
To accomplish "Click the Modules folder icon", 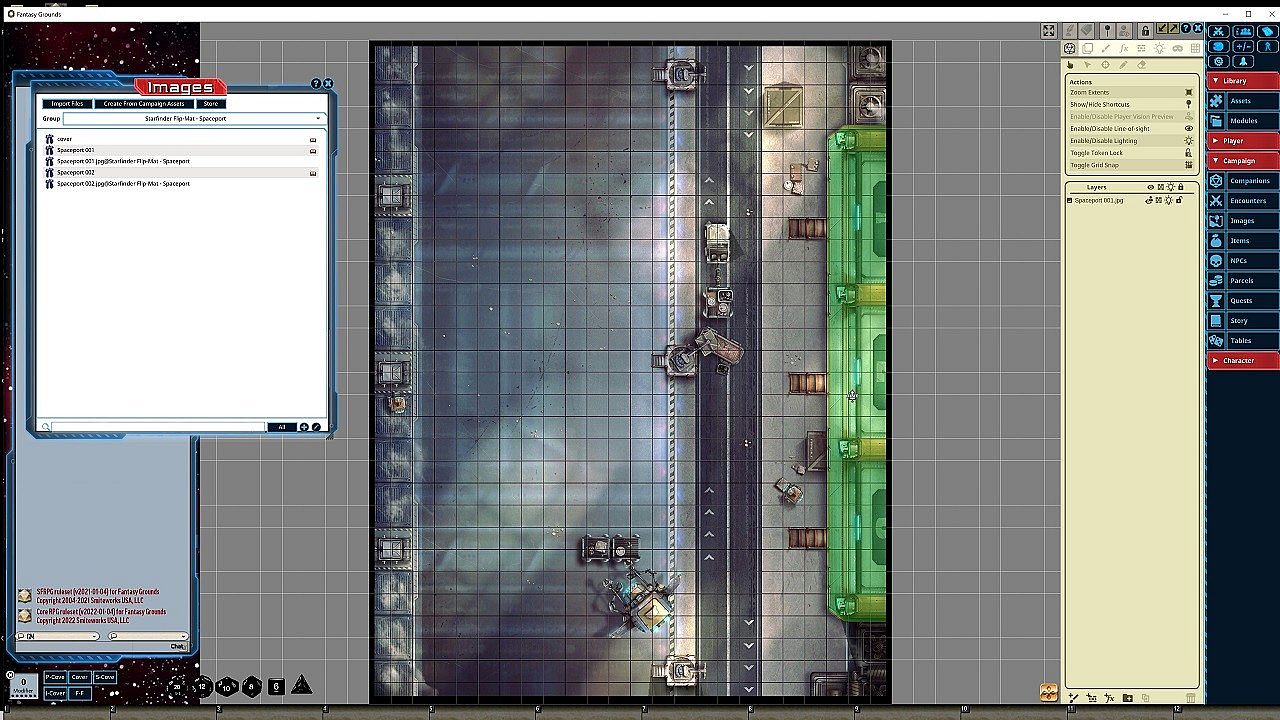I will click(1216, 121).
